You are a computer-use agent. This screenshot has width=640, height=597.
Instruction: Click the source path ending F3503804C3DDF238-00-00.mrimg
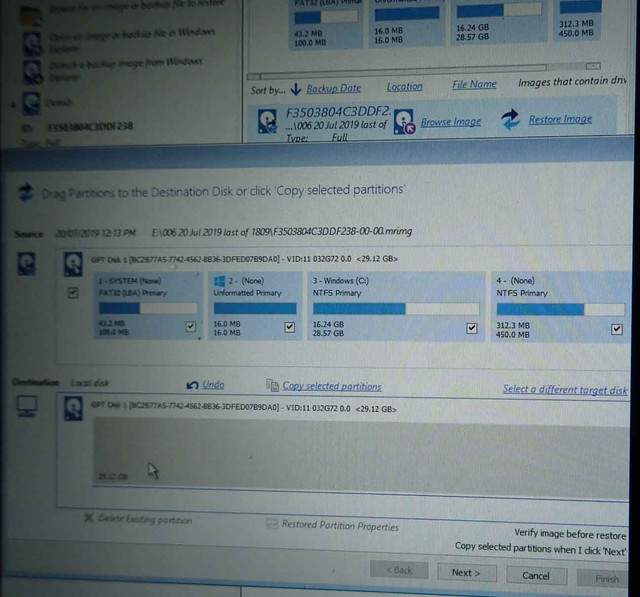[281, 232]
